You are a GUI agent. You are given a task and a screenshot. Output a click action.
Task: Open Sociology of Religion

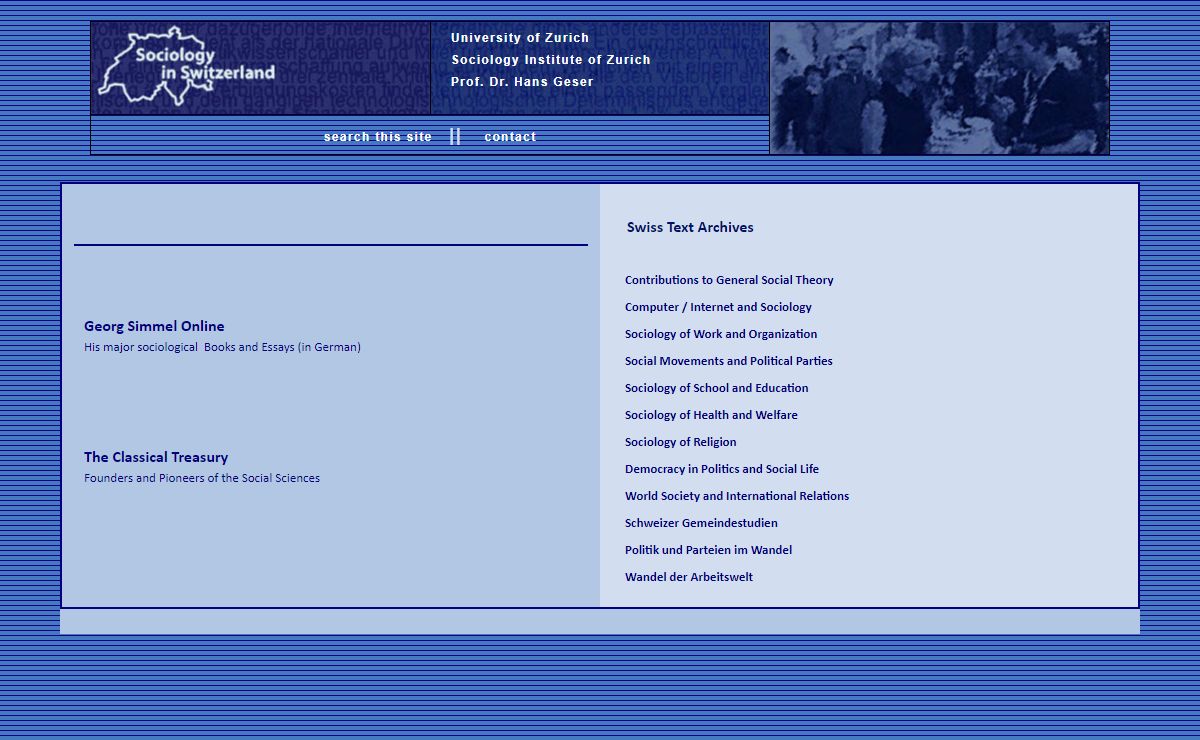click(681, 442)
